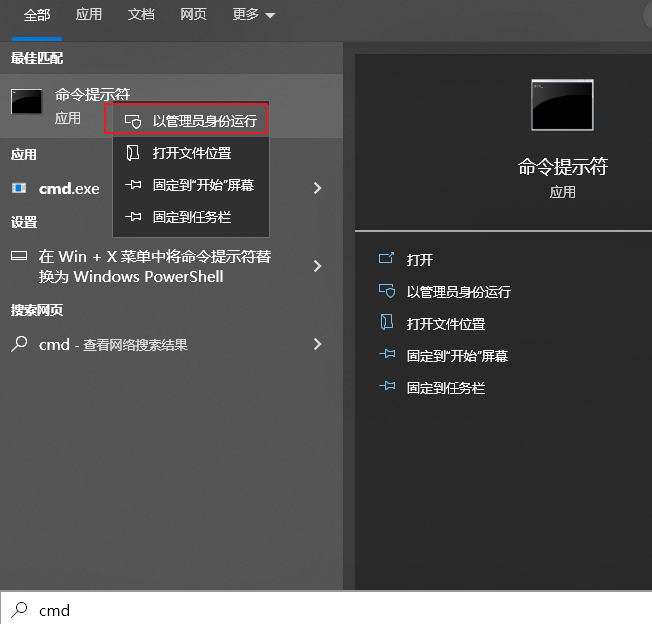This screenshot has height=624, width=652.
Task: Click the large 命令提示符 thumbnail in the preview pane
Action: point(562,105)
